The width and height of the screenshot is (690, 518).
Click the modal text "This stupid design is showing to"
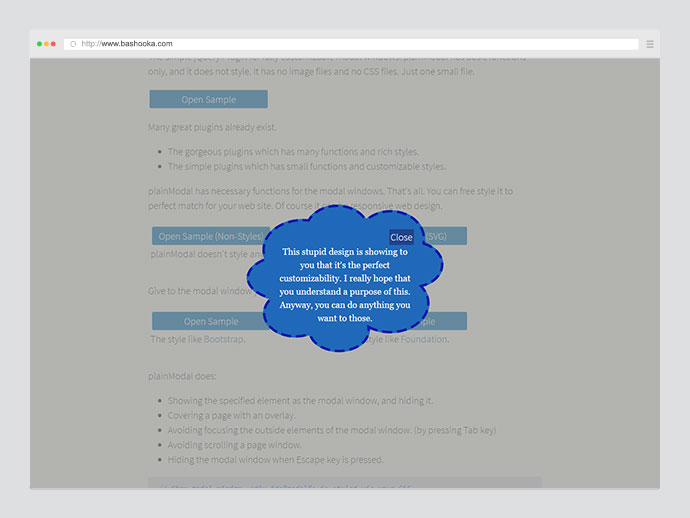[x=345, y=252]
